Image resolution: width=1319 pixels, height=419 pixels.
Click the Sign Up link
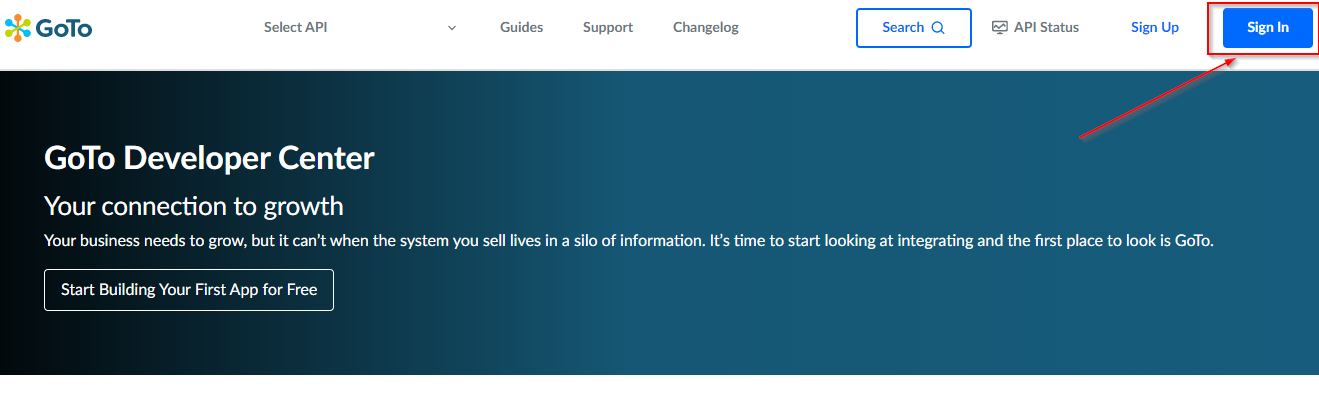pyautogui.click(x=1154, y=28)
